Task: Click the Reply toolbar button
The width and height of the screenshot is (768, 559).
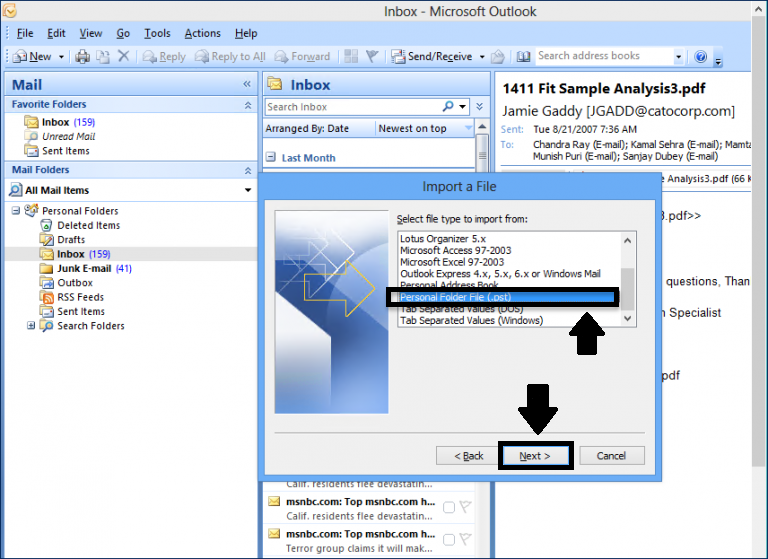Action: (164, 57)
